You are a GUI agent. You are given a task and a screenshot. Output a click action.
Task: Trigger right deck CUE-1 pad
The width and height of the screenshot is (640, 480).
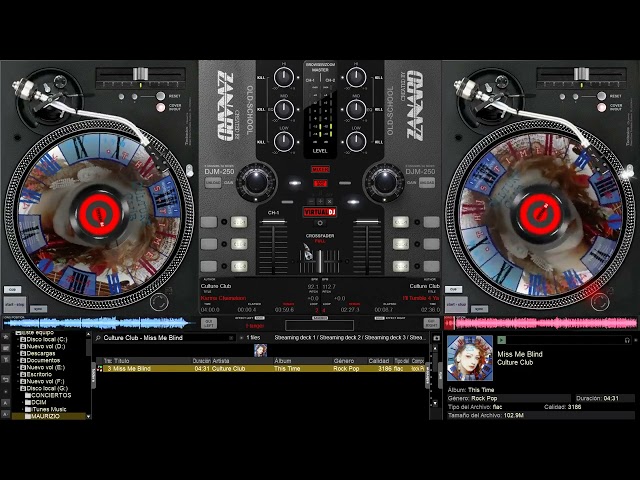401,222
